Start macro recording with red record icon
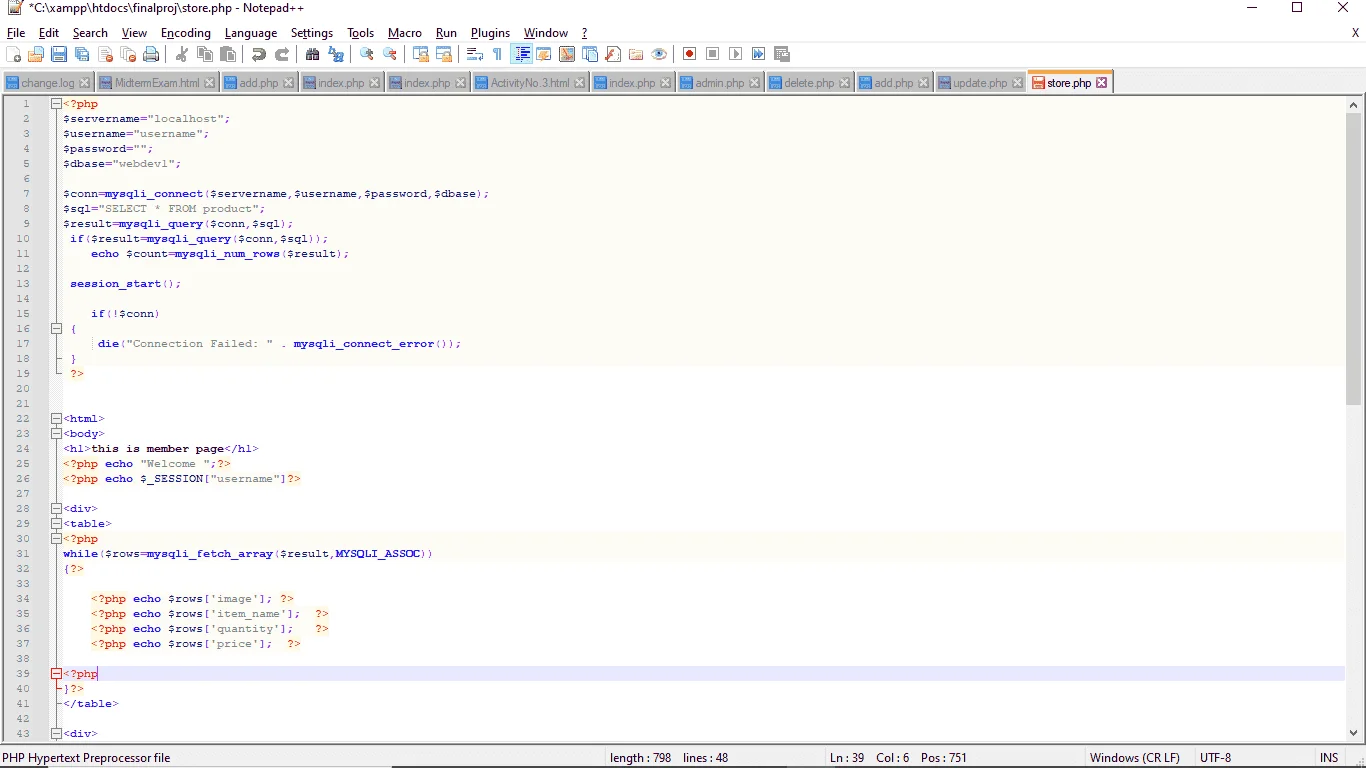This screenshot has width=1366, height=768. tap(689, 54)
